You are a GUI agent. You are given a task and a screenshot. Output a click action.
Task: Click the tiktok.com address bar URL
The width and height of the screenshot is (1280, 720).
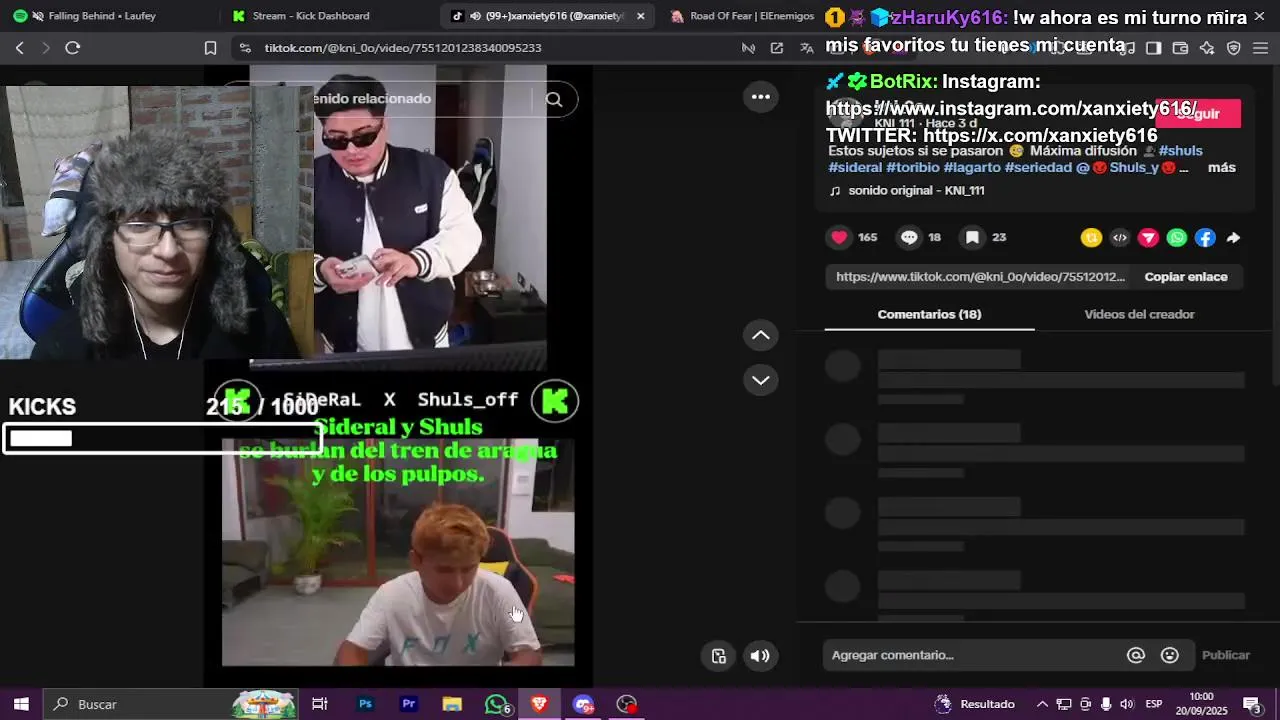403,48
